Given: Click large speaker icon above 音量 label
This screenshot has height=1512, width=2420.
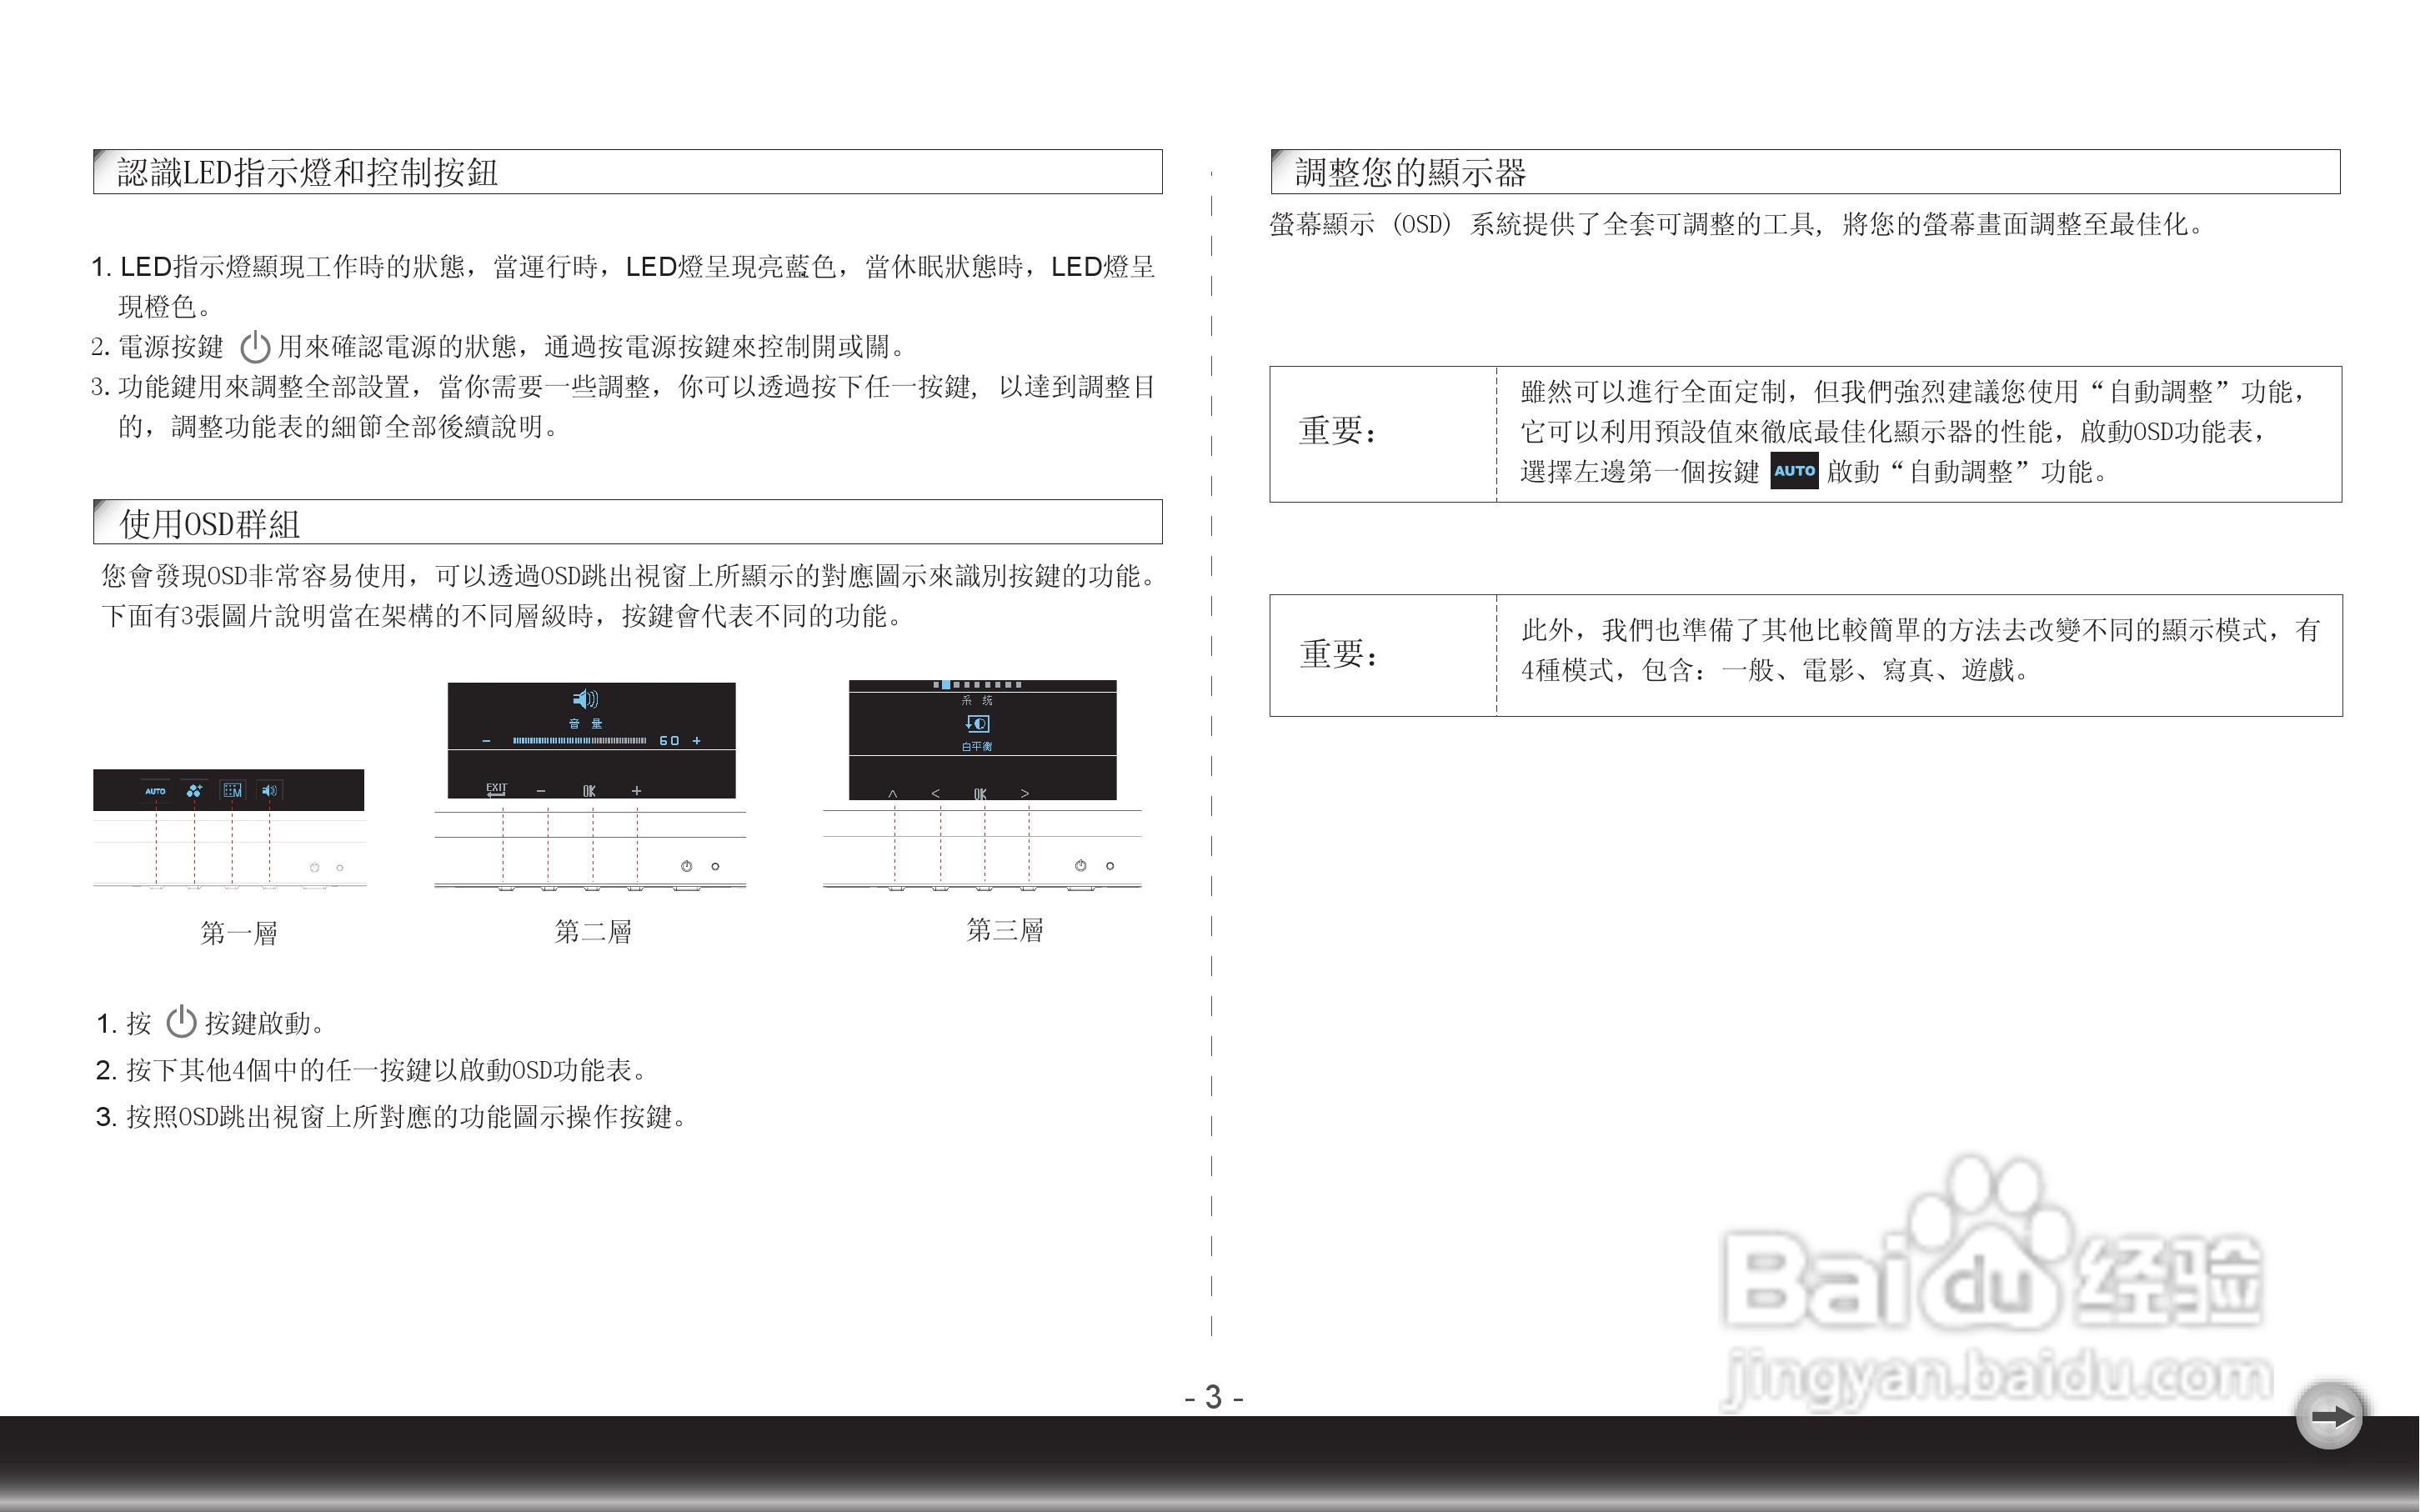Looking at the screenshot, I should (x=585, y=699).
